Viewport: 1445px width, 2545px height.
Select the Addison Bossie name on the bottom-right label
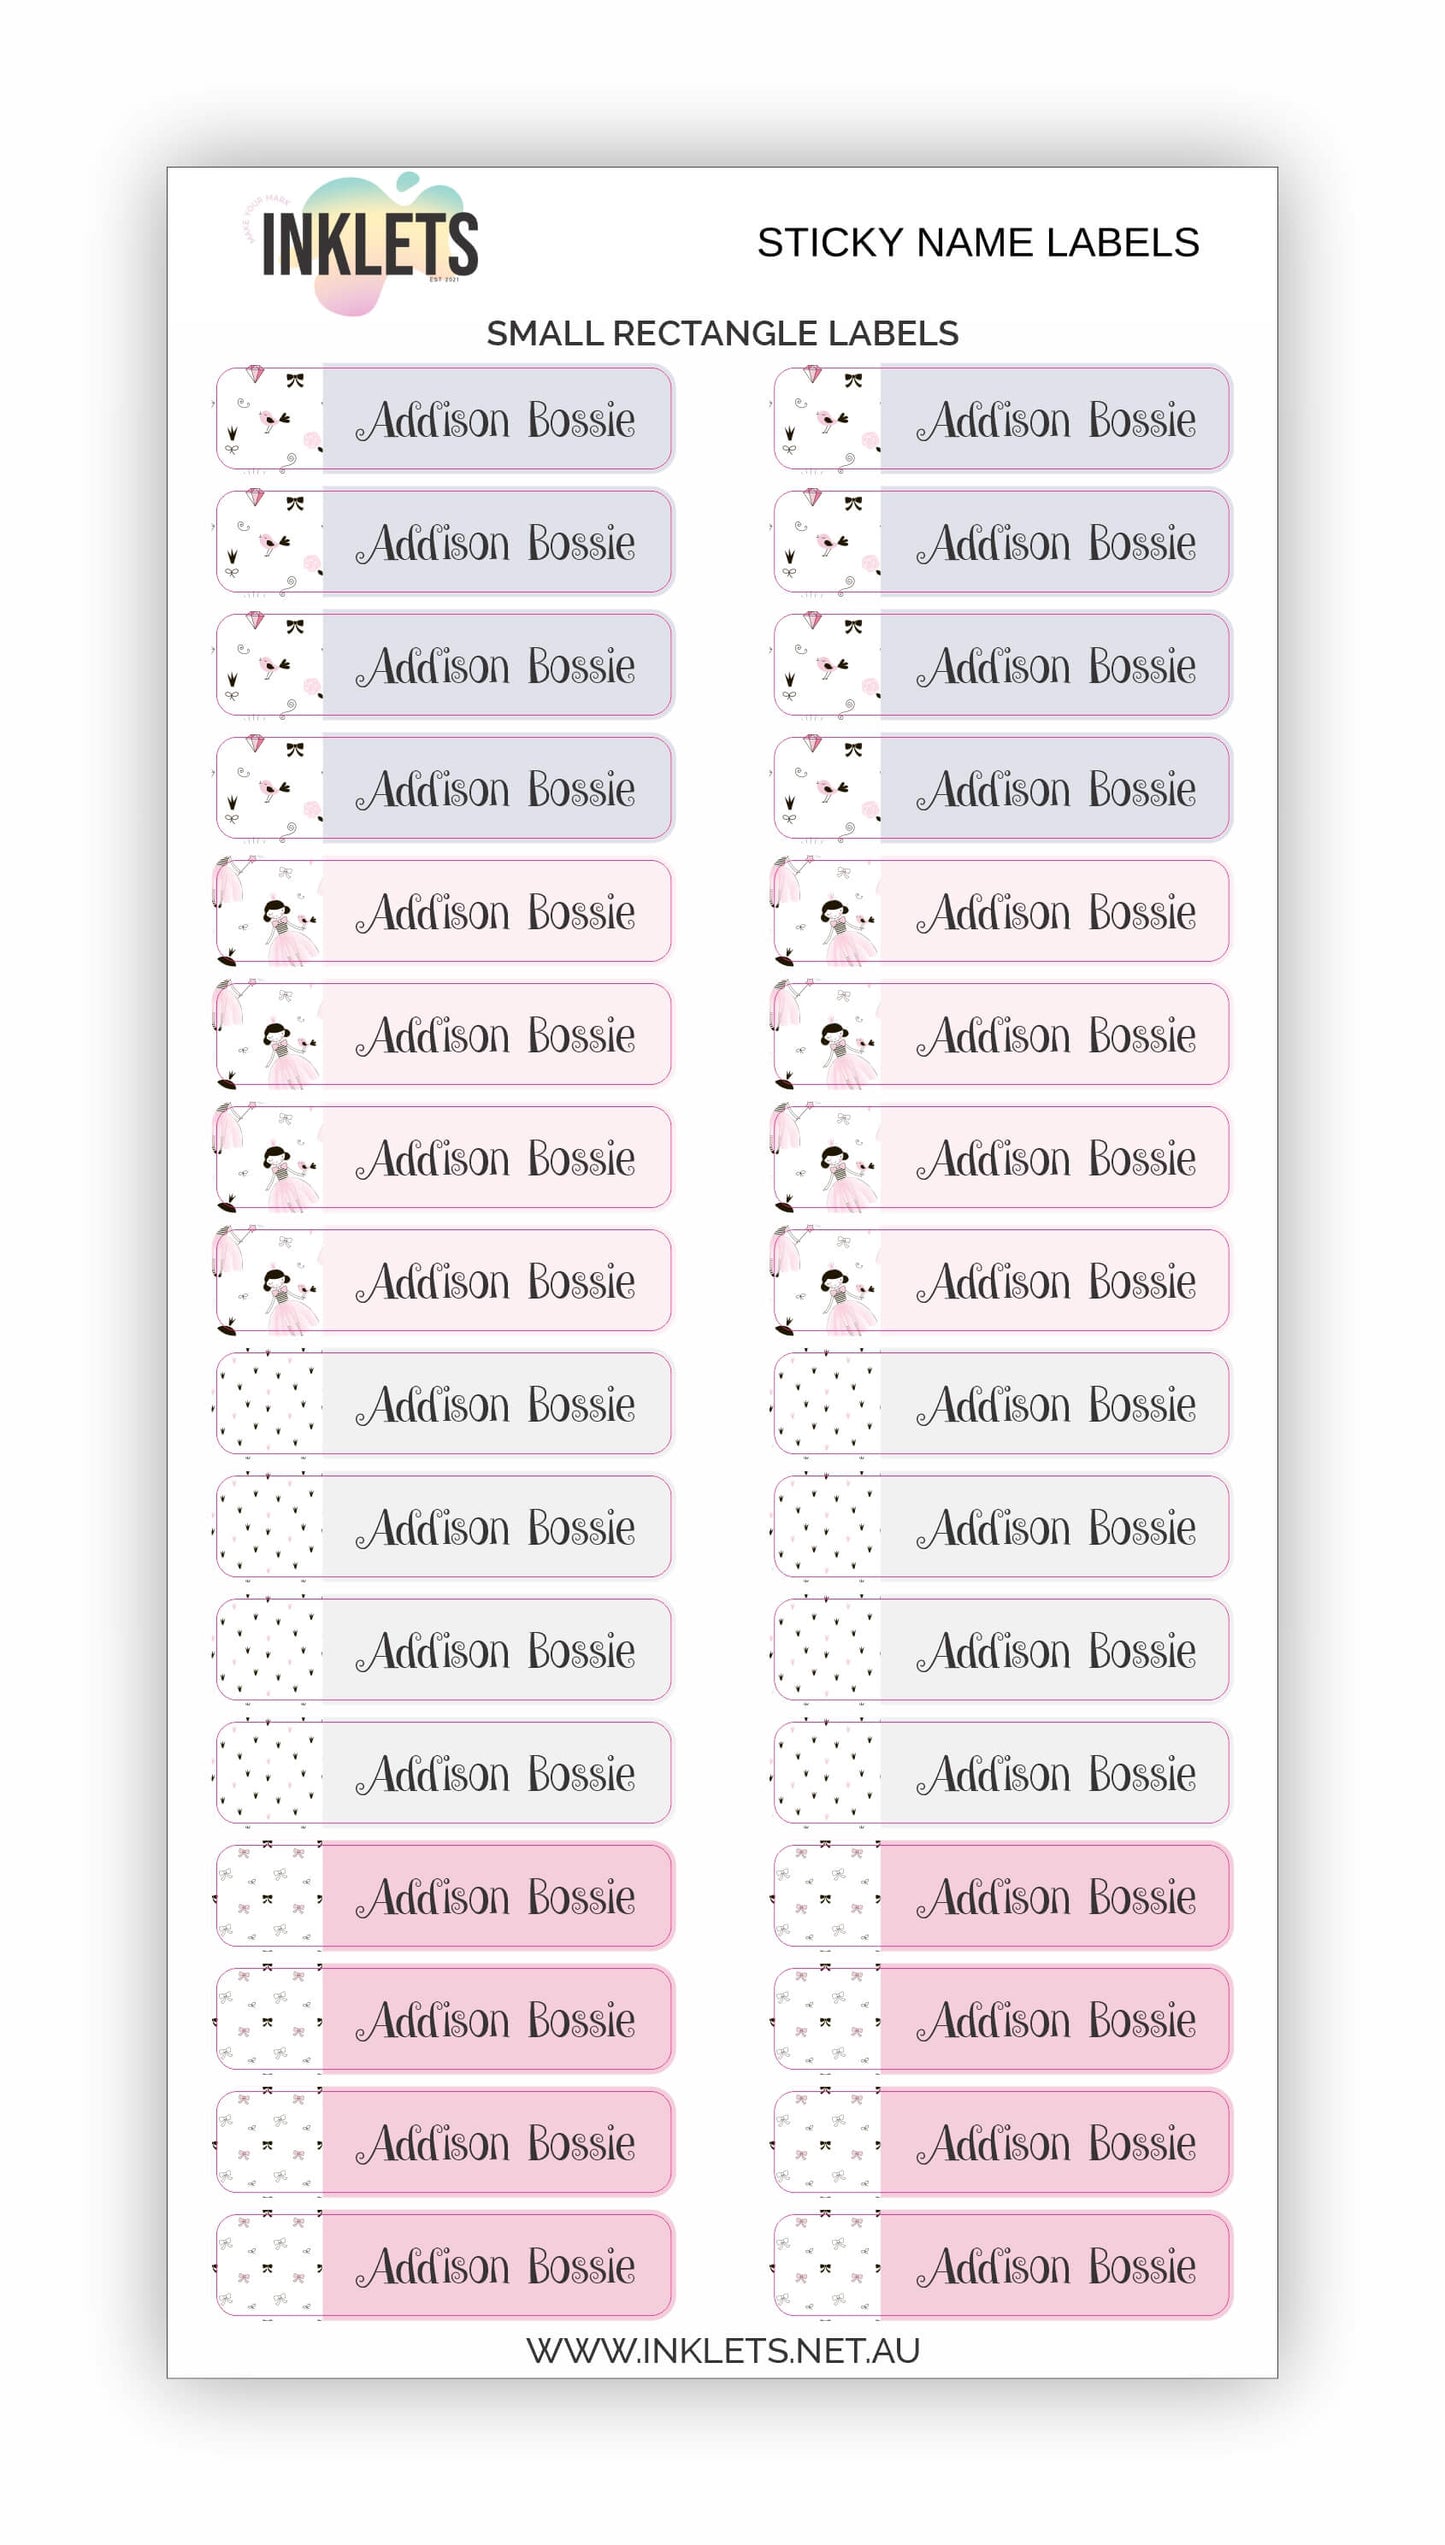click(1056, 2266)
